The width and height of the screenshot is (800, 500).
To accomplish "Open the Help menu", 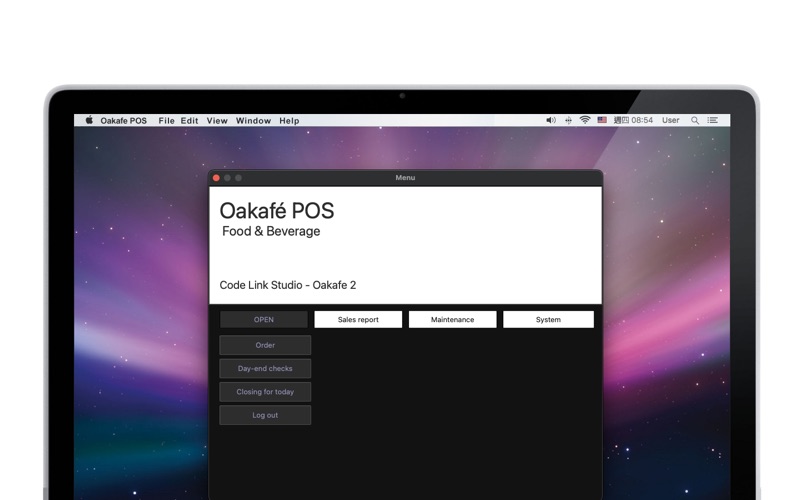I will click(x=289, y=120).
